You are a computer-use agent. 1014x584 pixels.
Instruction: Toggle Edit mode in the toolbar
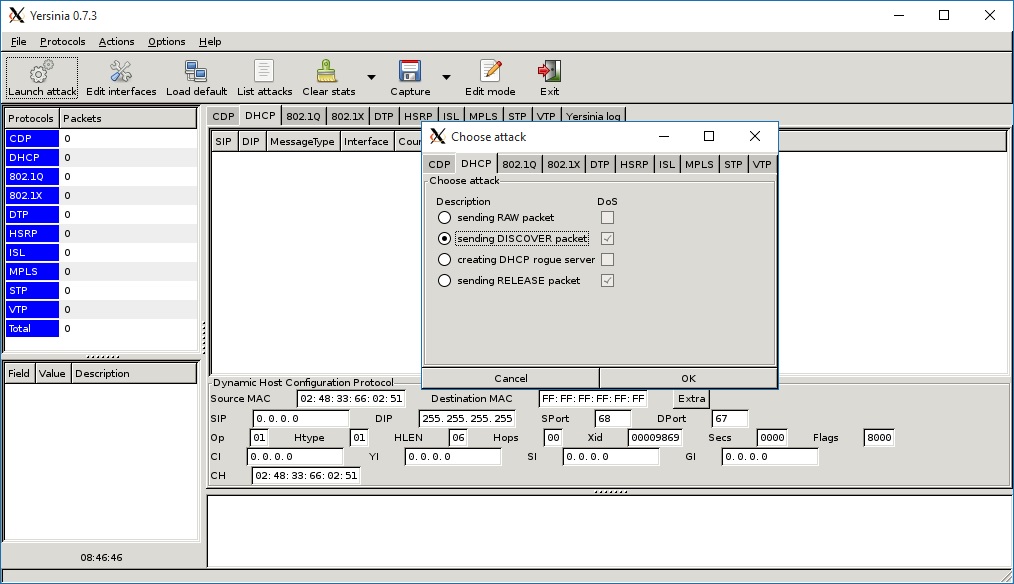click(x=490, y=72)
